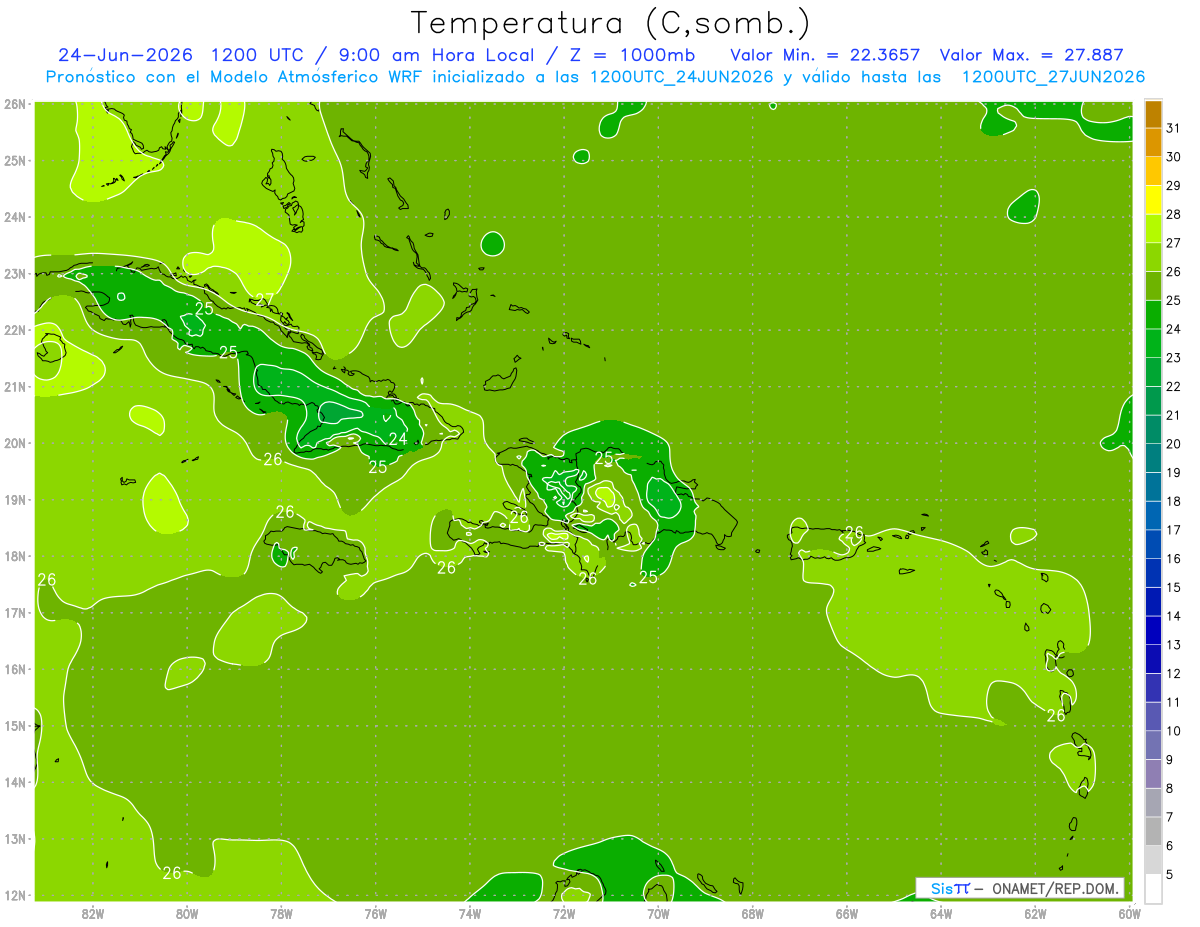The height and width of the screenshot is (927, 1200).
Task: Click the 64W longitude axis label
Action: 941,913
